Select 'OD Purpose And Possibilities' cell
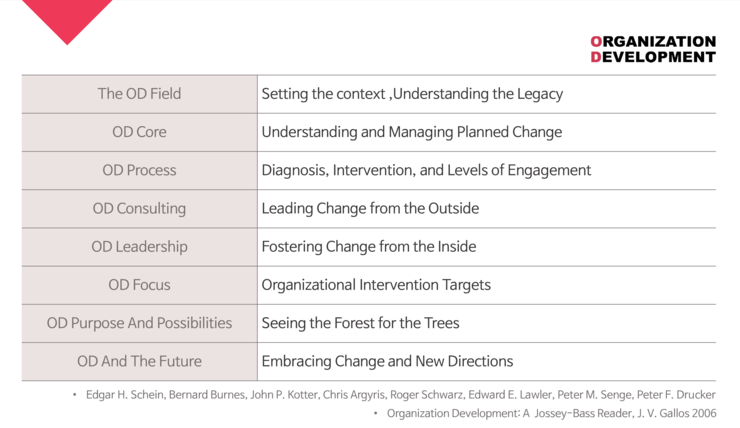The width and height of the screenshot is (740, 428). click(139, 323)
